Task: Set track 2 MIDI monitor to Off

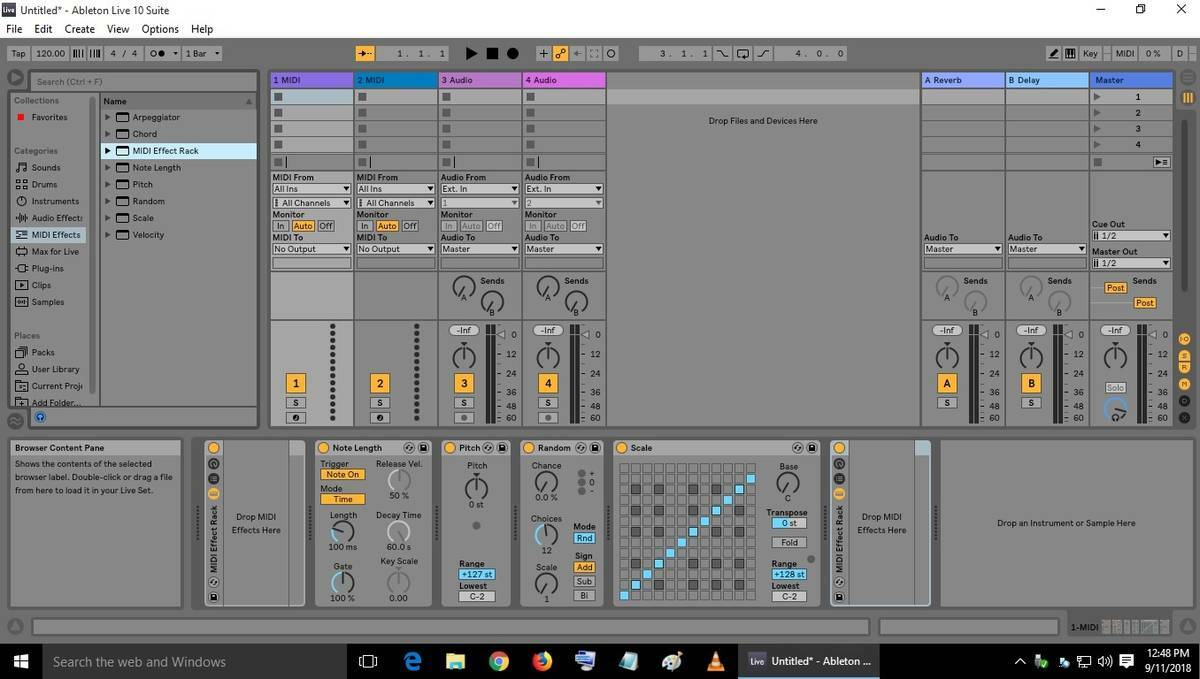Action: point(410,226)
